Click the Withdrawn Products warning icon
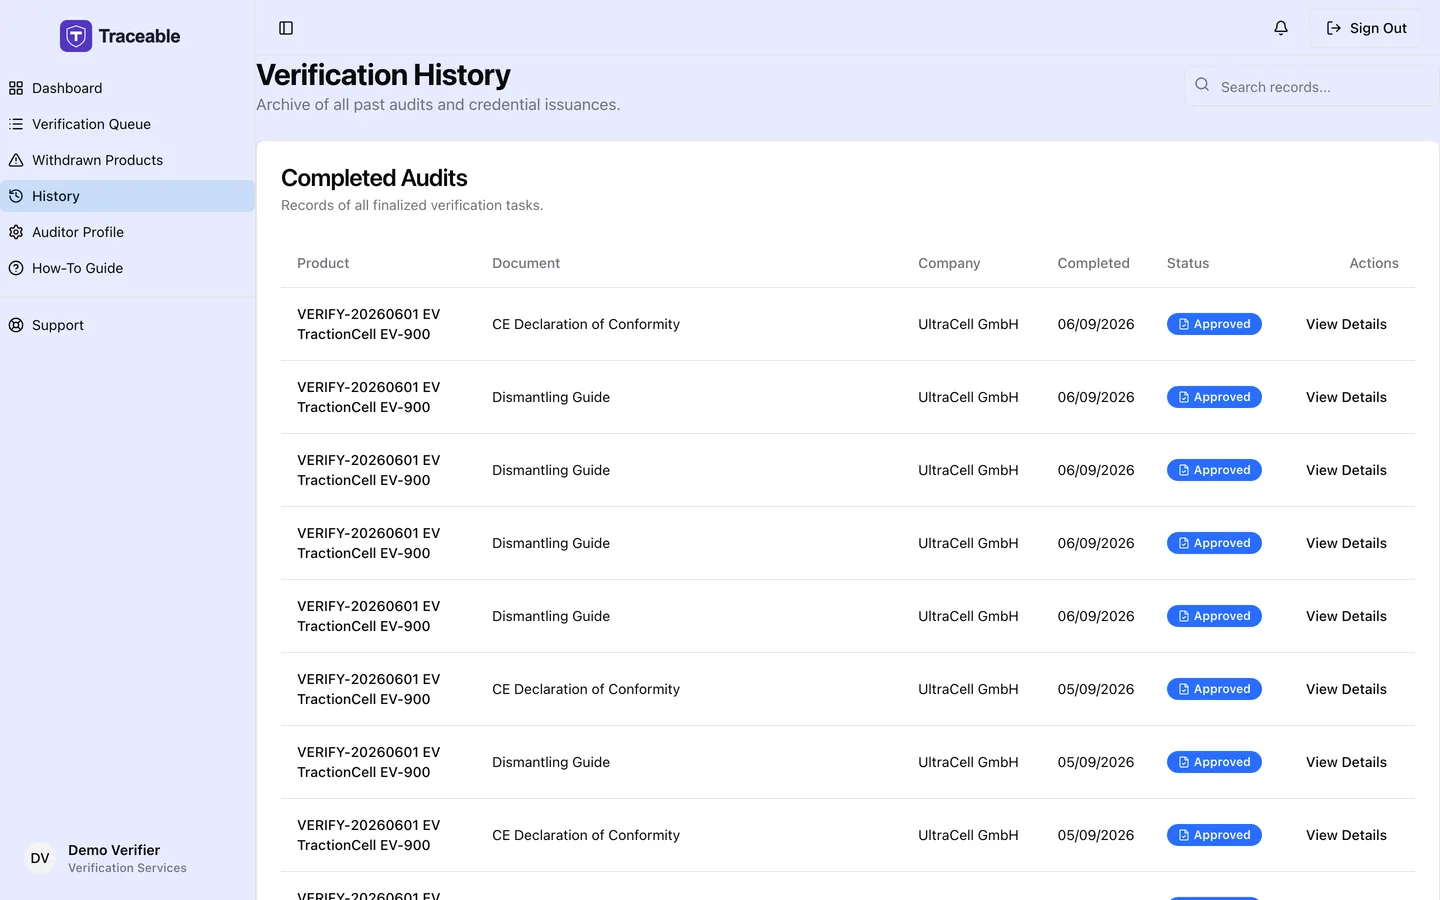This screenshot has height=900, width=1440. 16,160
